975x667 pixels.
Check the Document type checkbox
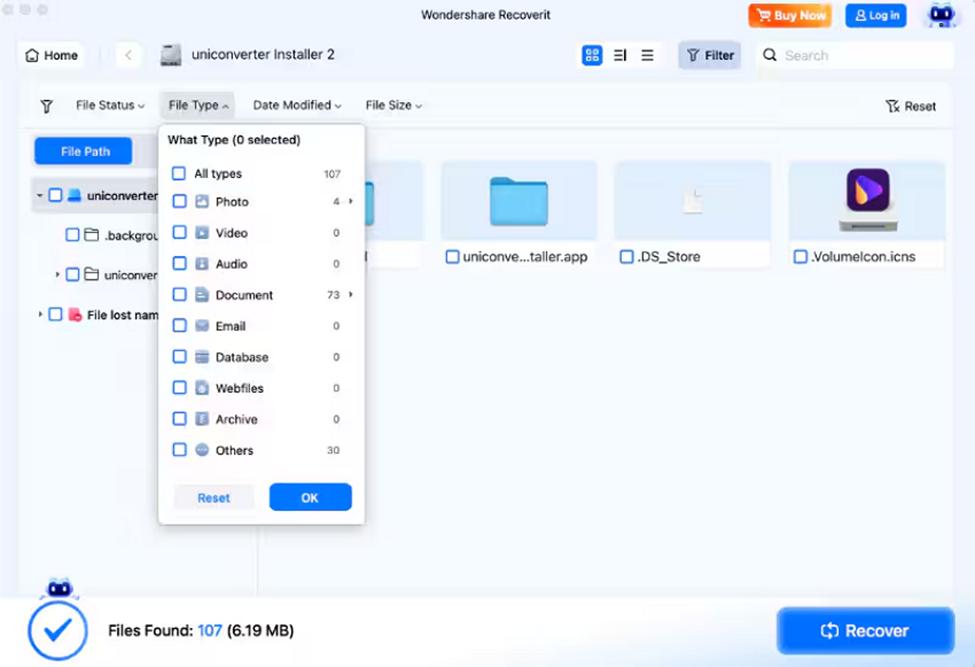click(x=179, y=295)
